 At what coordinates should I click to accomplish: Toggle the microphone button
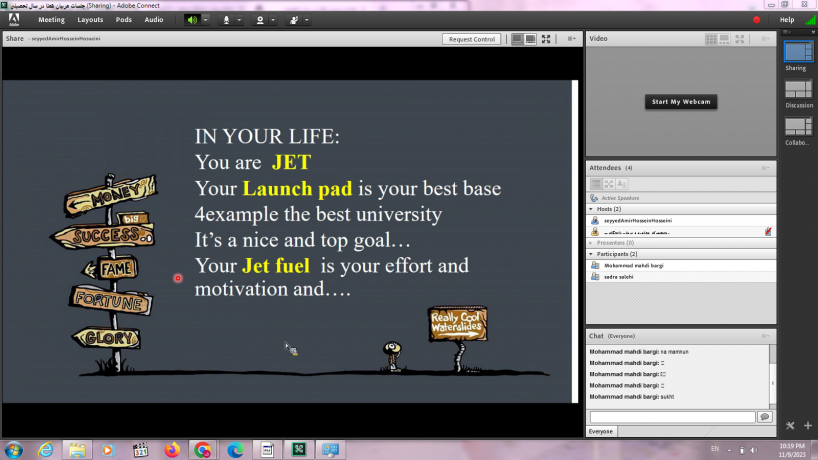226,20
